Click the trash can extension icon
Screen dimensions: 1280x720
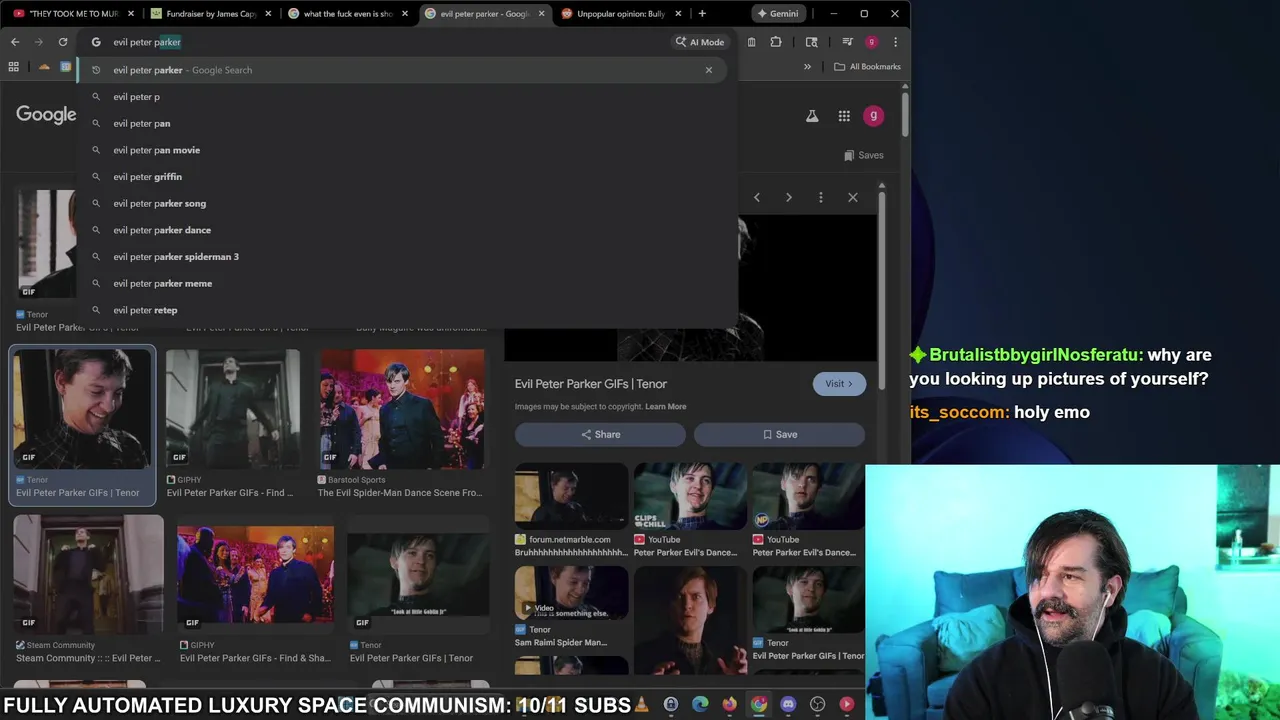coord(752,42)
